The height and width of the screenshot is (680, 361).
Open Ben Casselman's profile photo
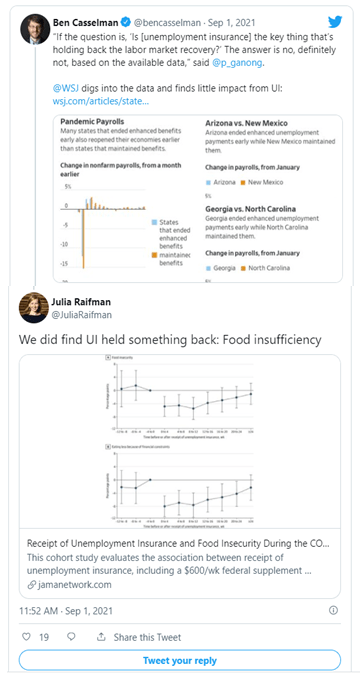tap(36, 29)
